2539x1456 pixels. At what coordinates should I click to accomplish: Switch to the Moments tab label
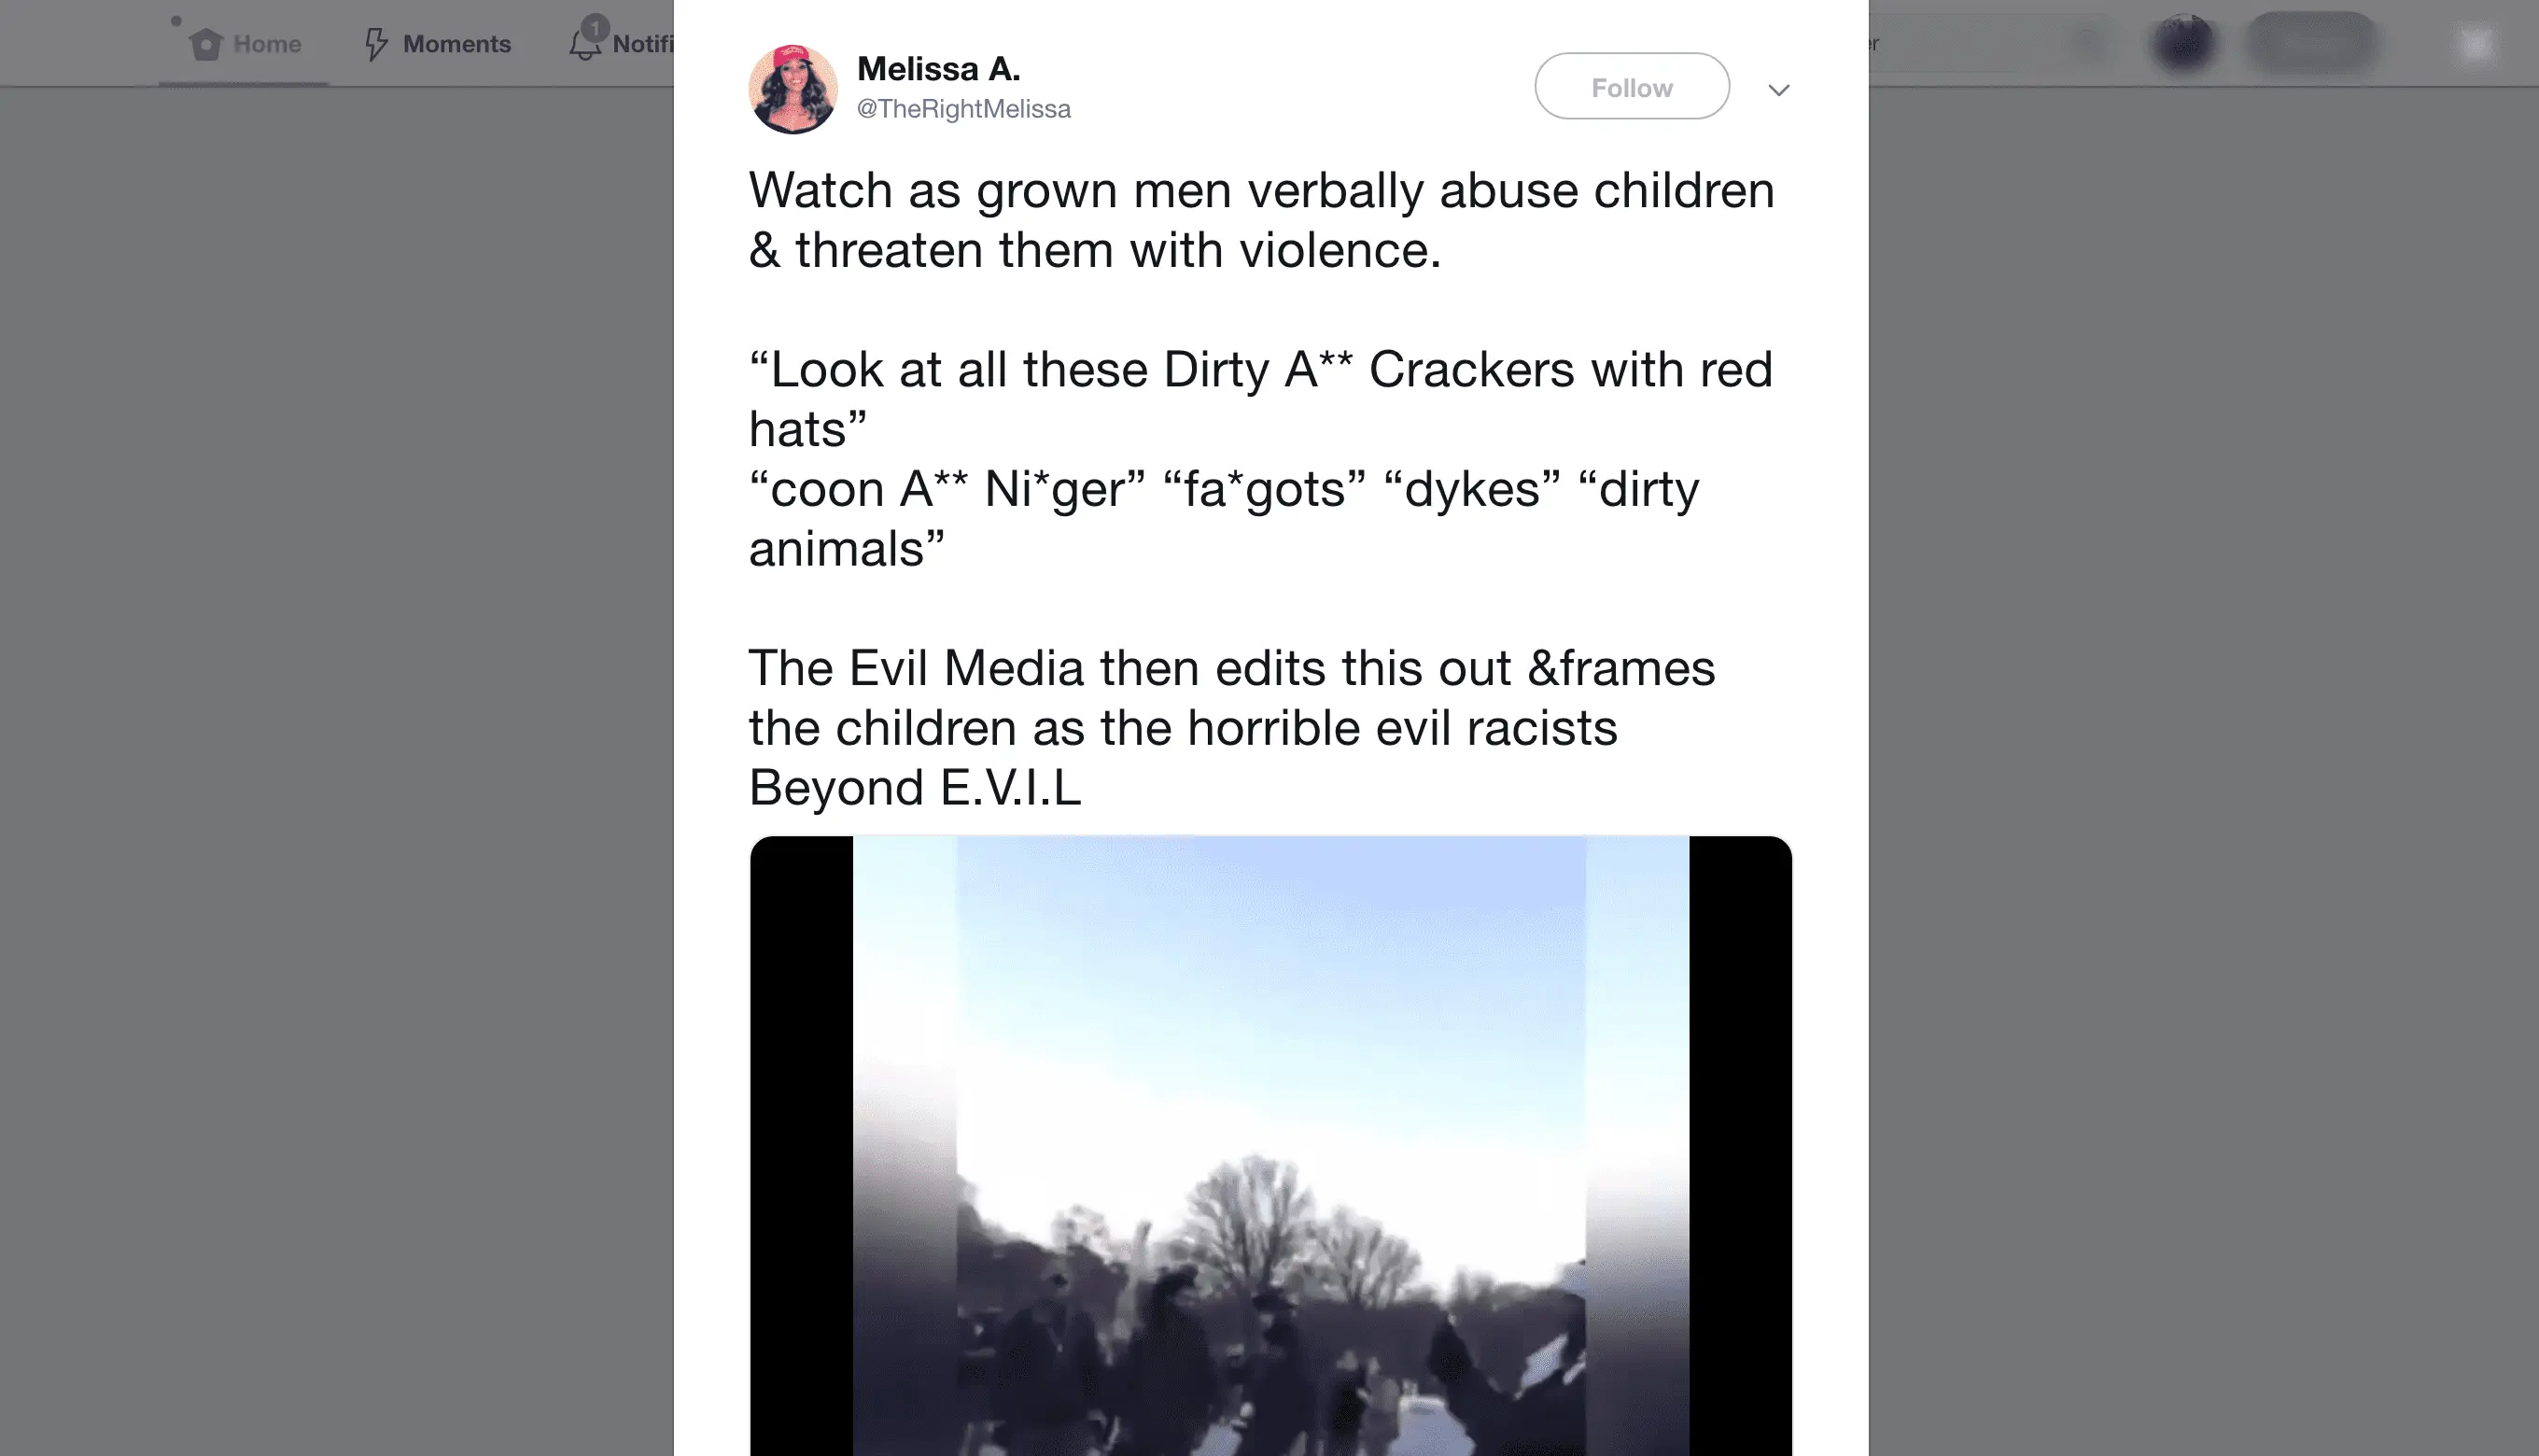click(x=457, y=44)
